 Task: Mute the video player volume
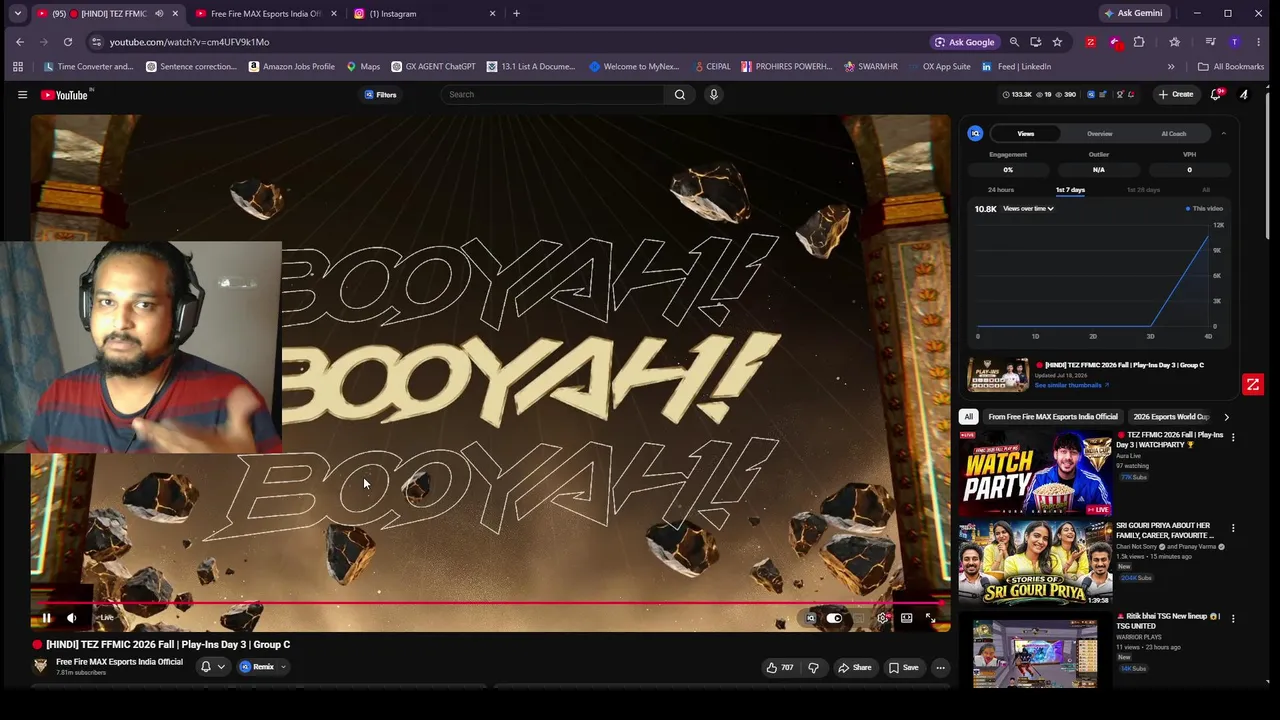coord(72,618)
